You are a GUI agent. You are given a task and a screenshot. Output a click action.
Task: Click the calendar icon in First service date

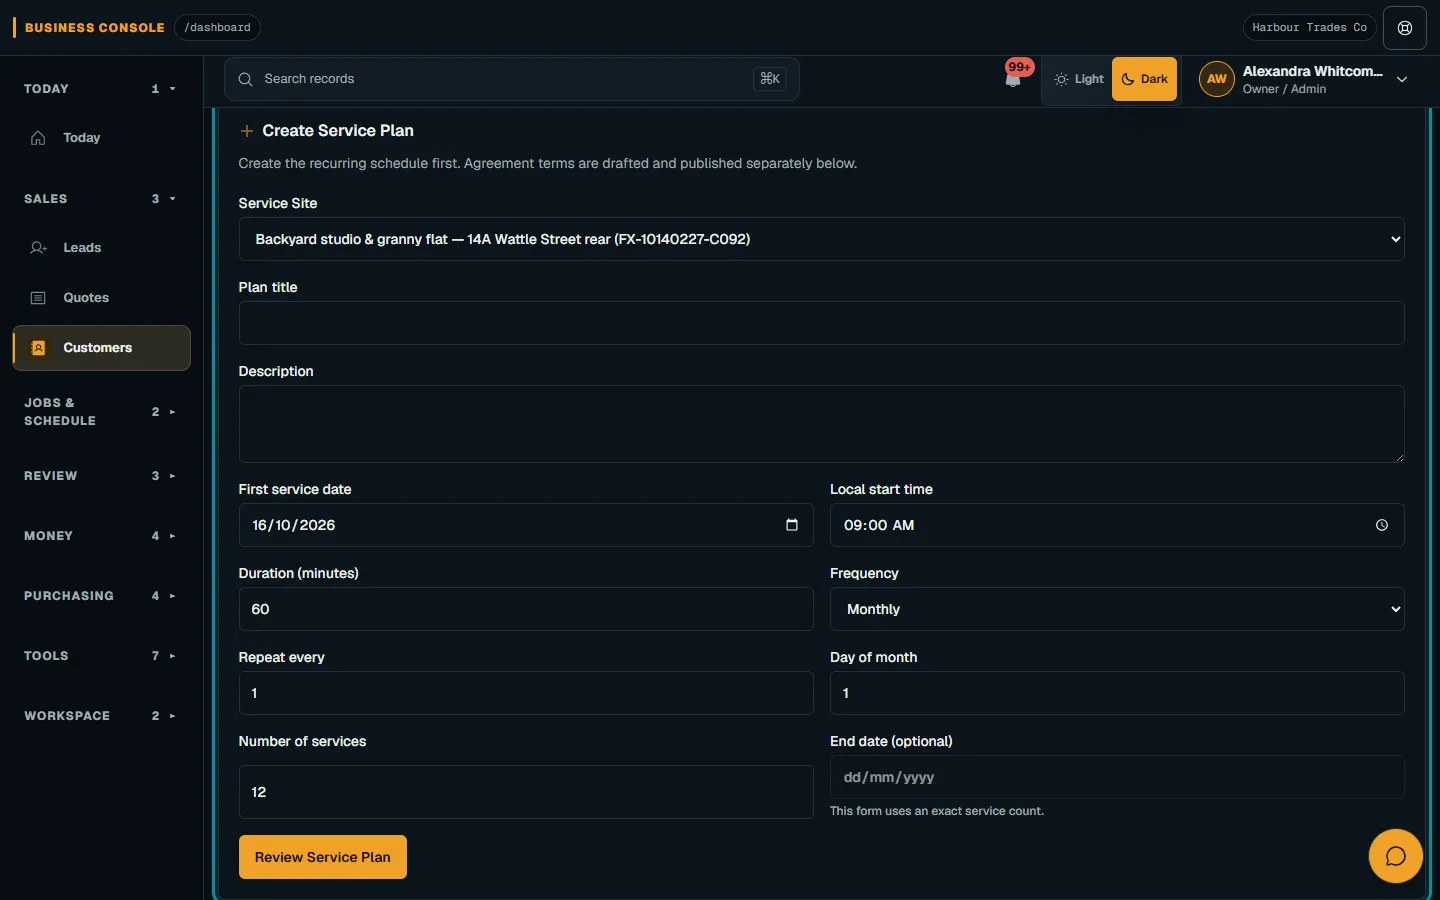click(792, 525)
